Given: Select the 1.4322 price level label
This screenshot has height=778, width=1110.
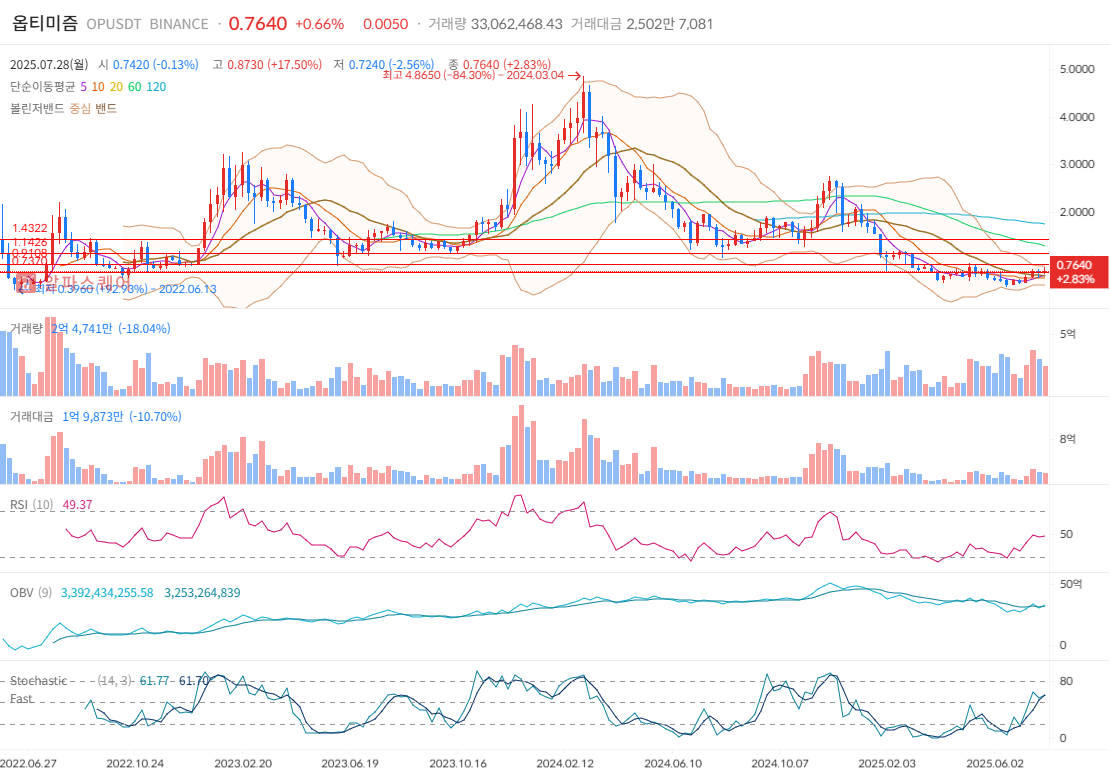Looking at the screenshot, I should pos(30,228).
